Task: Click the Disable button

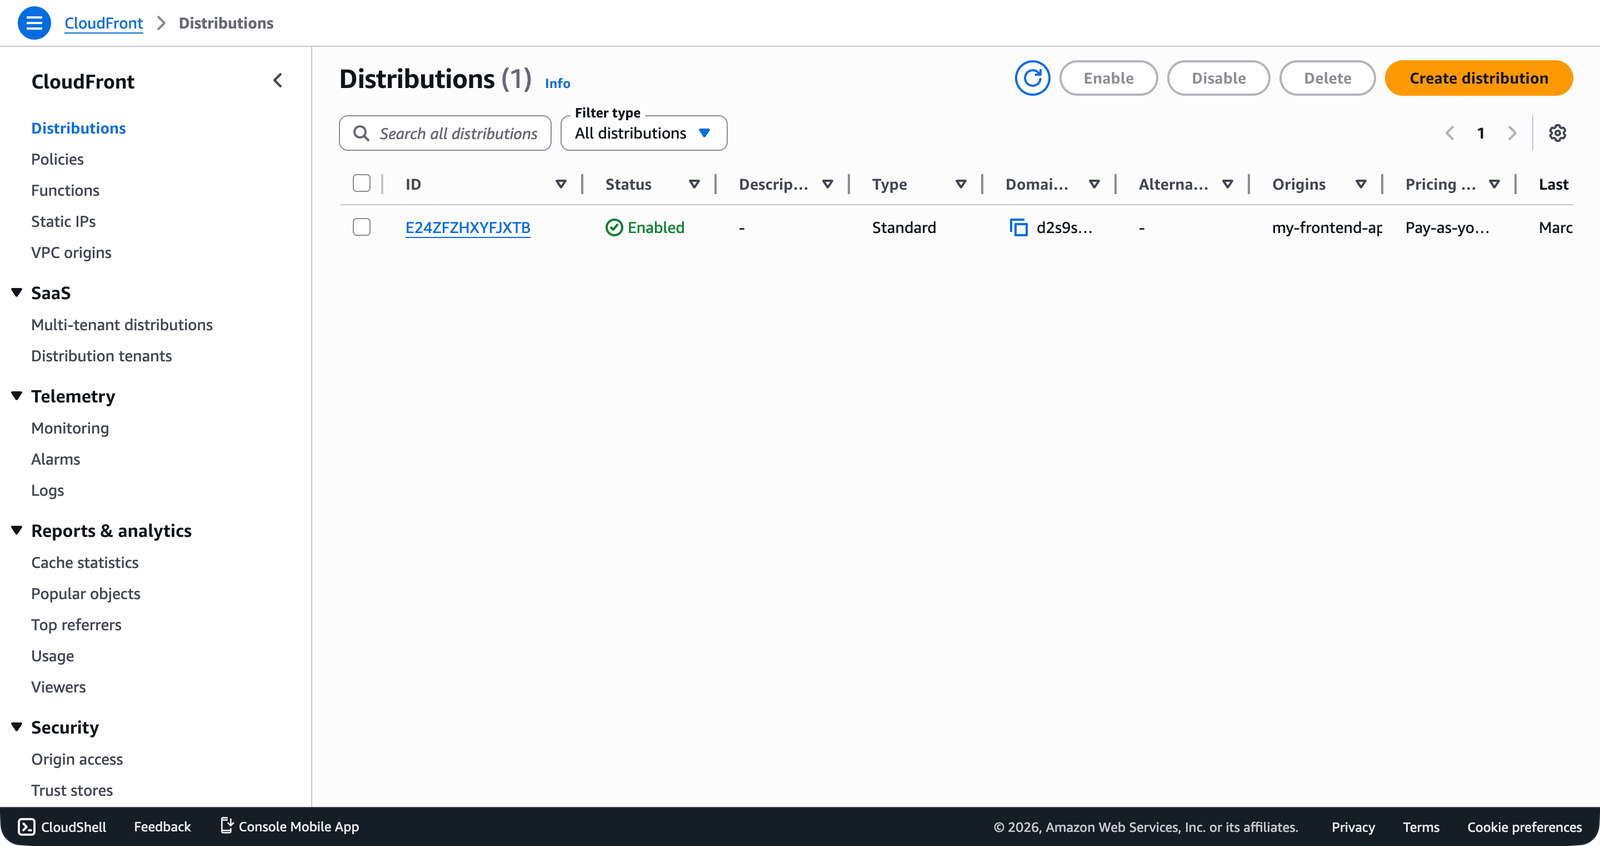Action: tap(1218, 78)
